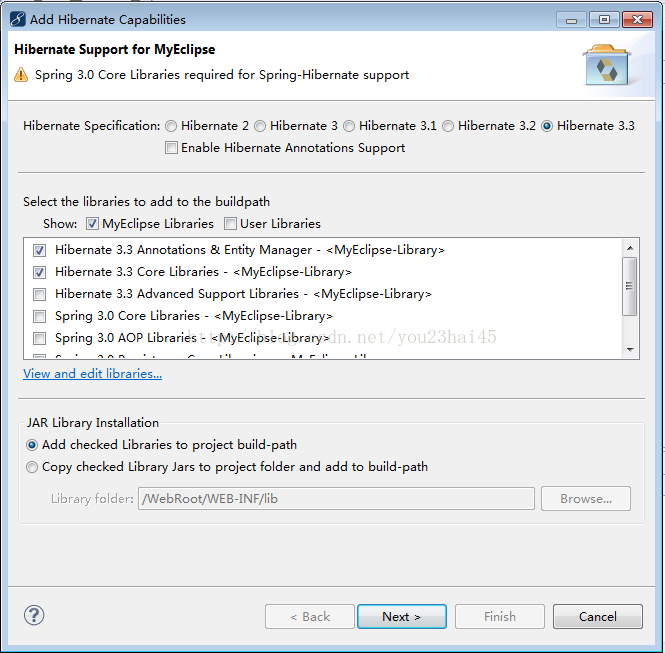Click the library list scroll down arrow
Image resolution: width=665 pixels, height=653 pixels.
[x=630, y=350]
